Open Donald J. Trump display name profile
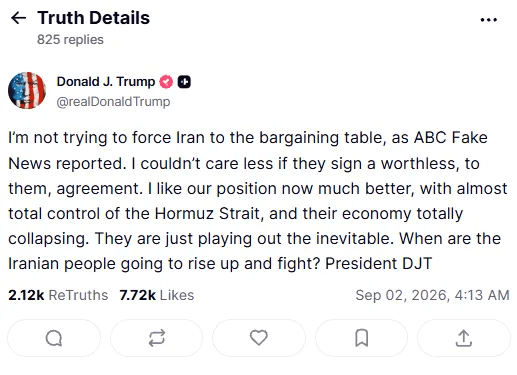Screen dimensions: 517x375 click(106, 82)
